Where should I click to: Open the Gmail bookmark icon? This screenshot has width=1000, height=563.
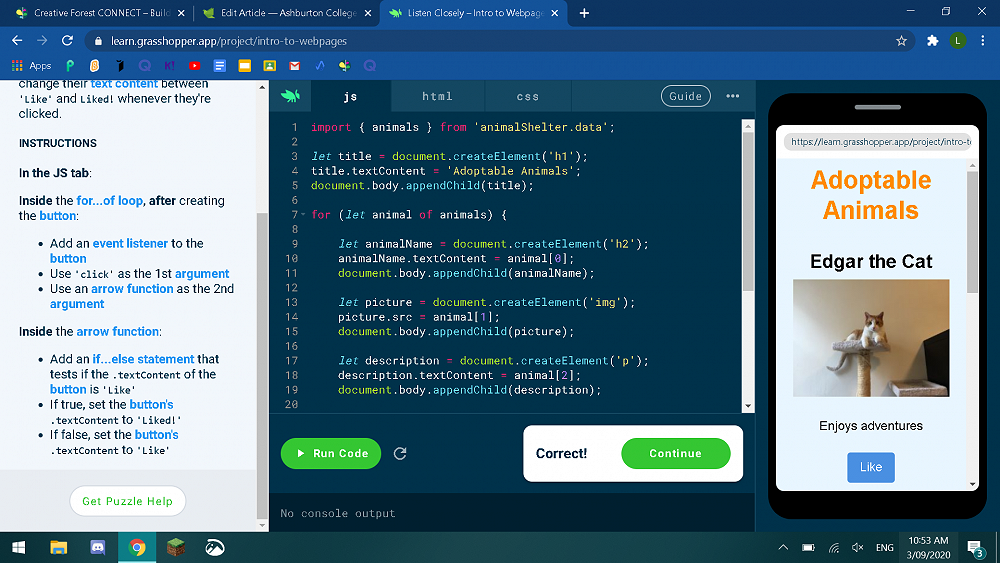pyautogui.click(x=295, y=66)
